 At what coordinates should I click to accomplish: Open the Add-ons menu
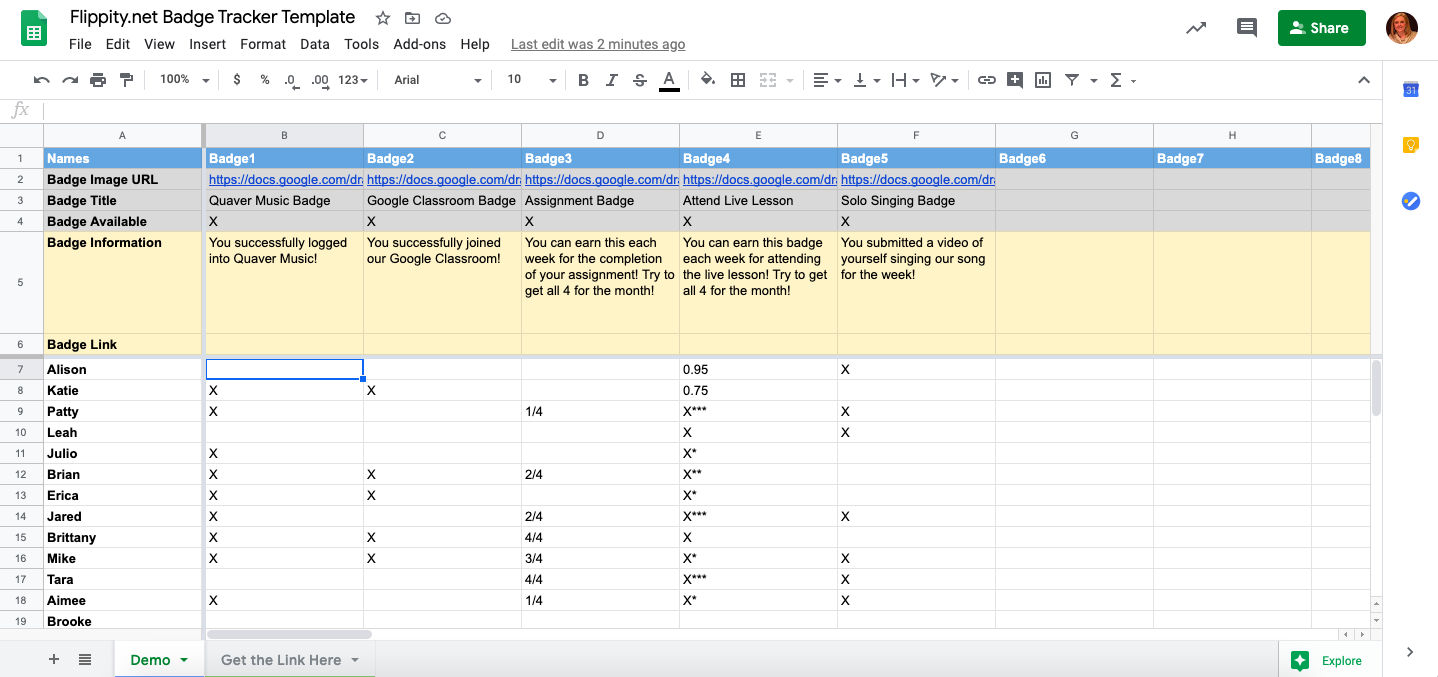(x=419, y=44)
